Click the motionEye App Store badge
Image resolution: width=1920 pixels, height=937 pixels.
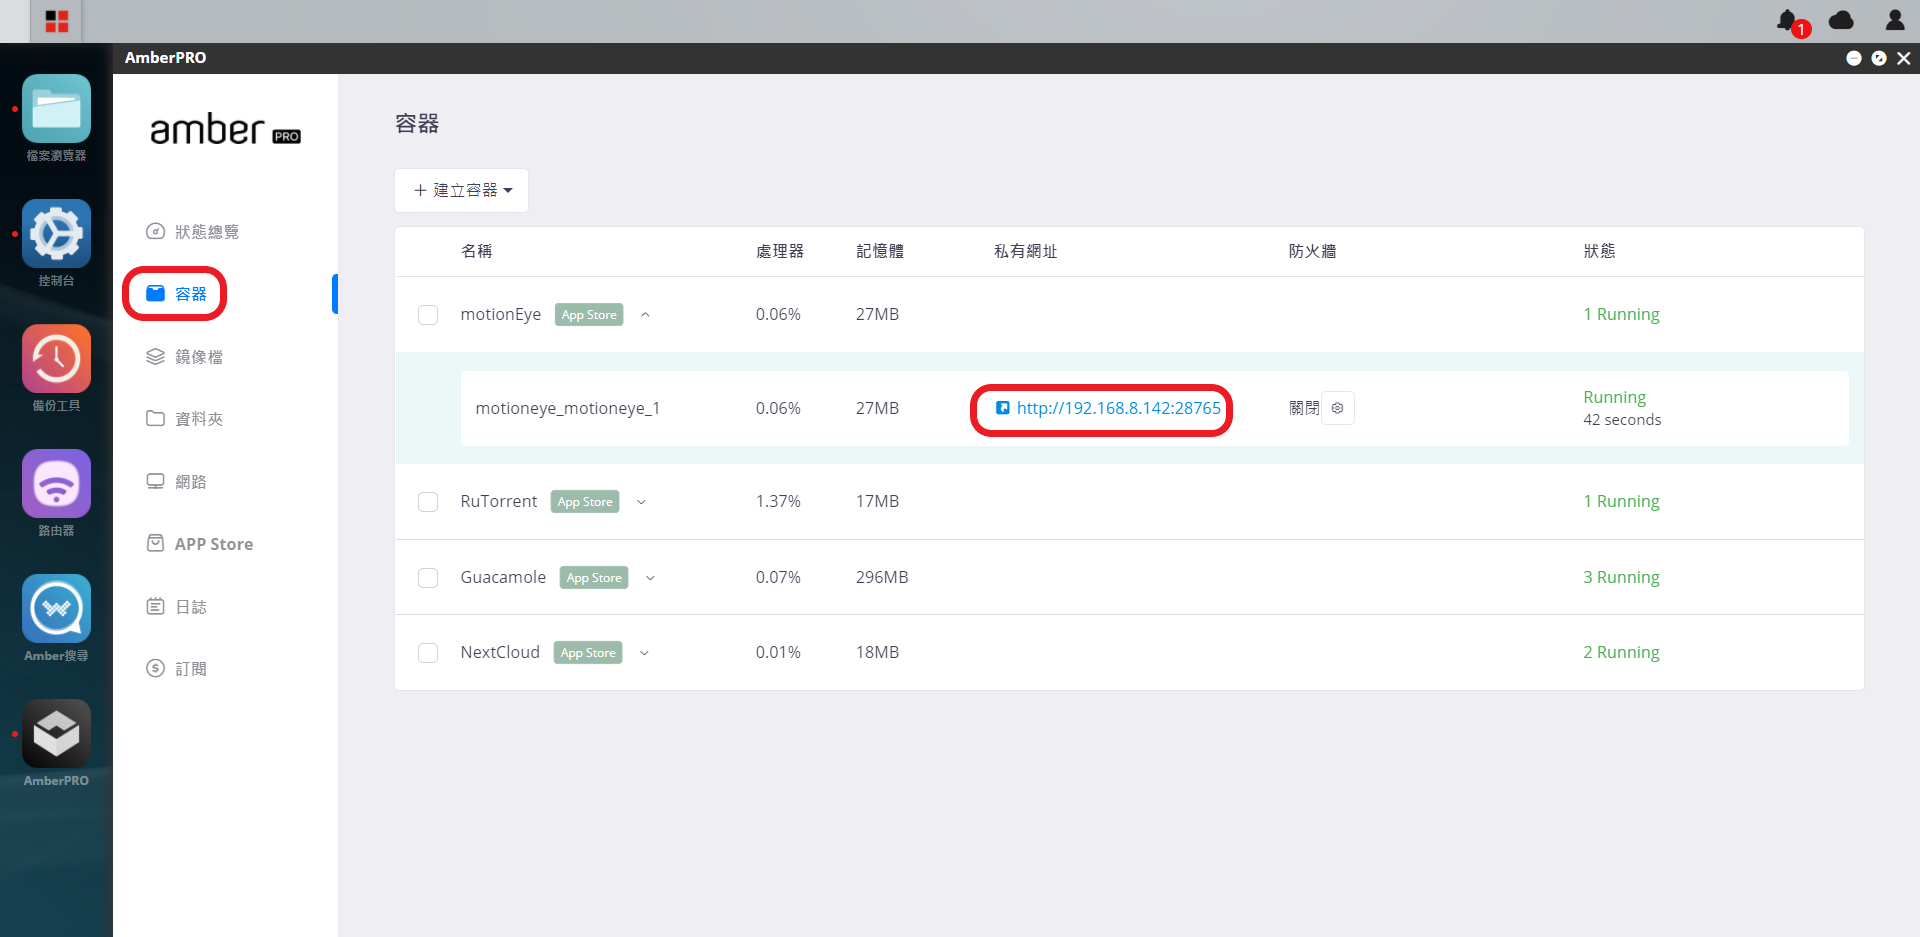pyautogui.click(x=589, y=315)
